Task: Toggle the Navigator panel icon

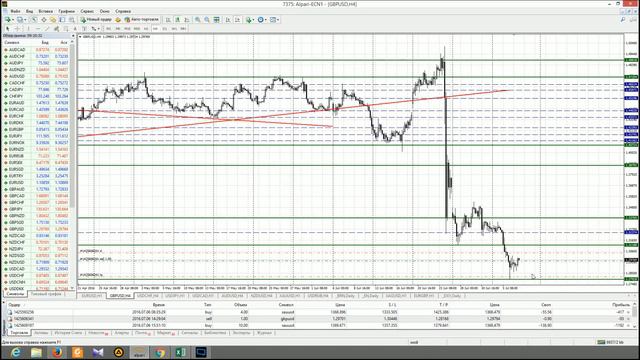Action: click(53, 20)
